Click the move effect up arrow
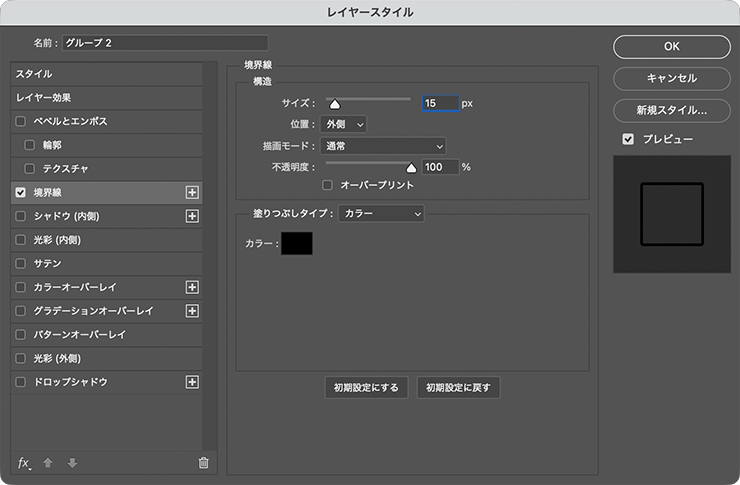The height and width of the screenshot is (485, 740). point(48,463)
